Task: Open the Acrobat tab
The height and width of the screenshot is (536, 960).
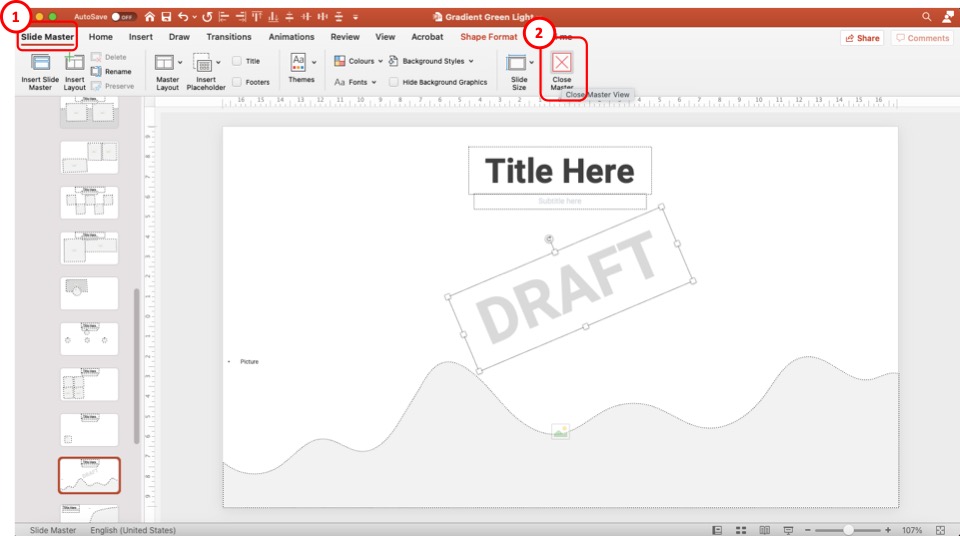Action: click(x=427, y=37)
